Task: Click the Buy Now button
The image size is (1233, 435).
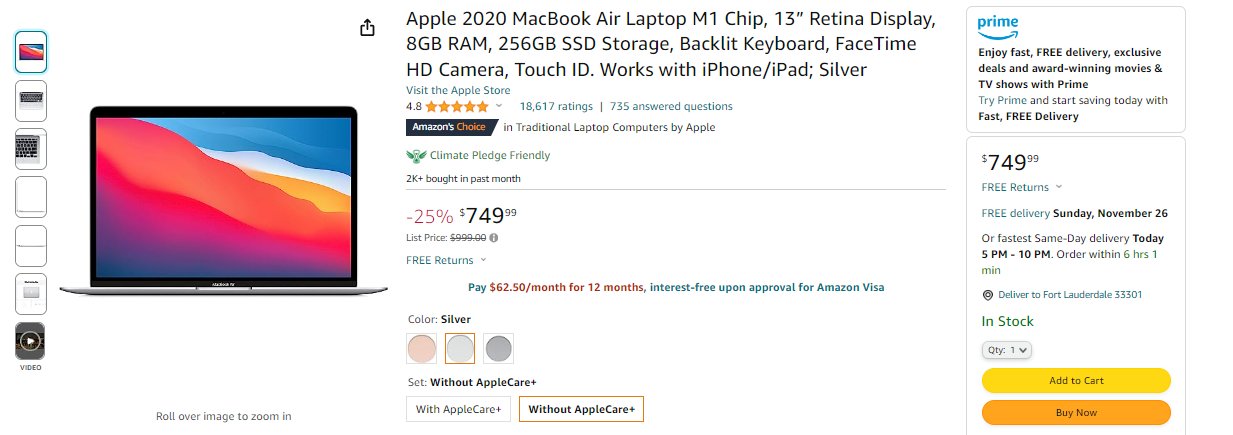Action: (x=1076, y=412)
